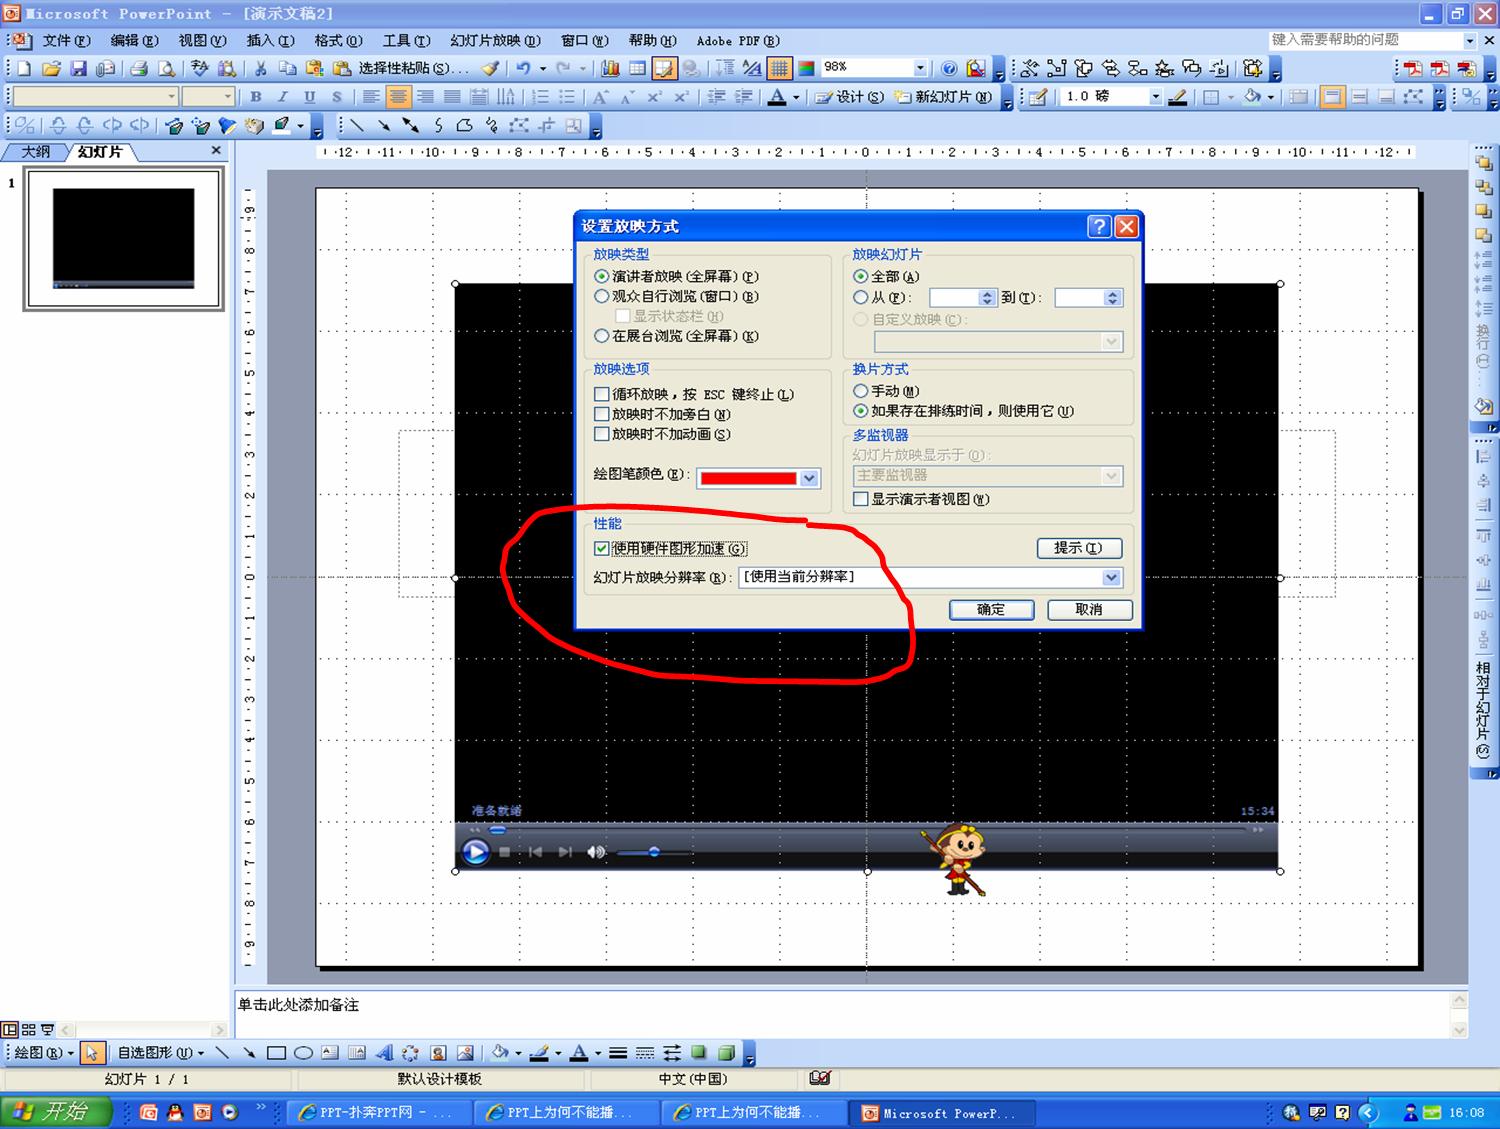Check show without animation box
The image size is (1500, 1129).
602,434
